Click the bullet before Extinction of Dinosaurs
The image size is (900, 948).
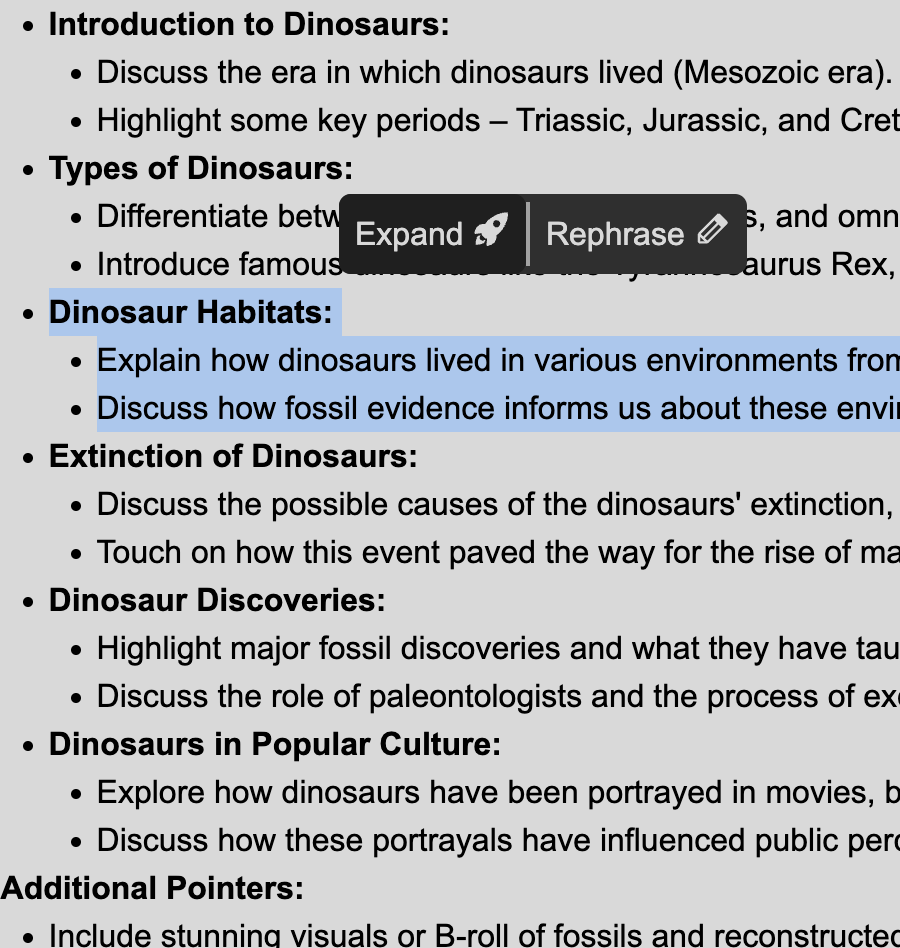(26, 456)
